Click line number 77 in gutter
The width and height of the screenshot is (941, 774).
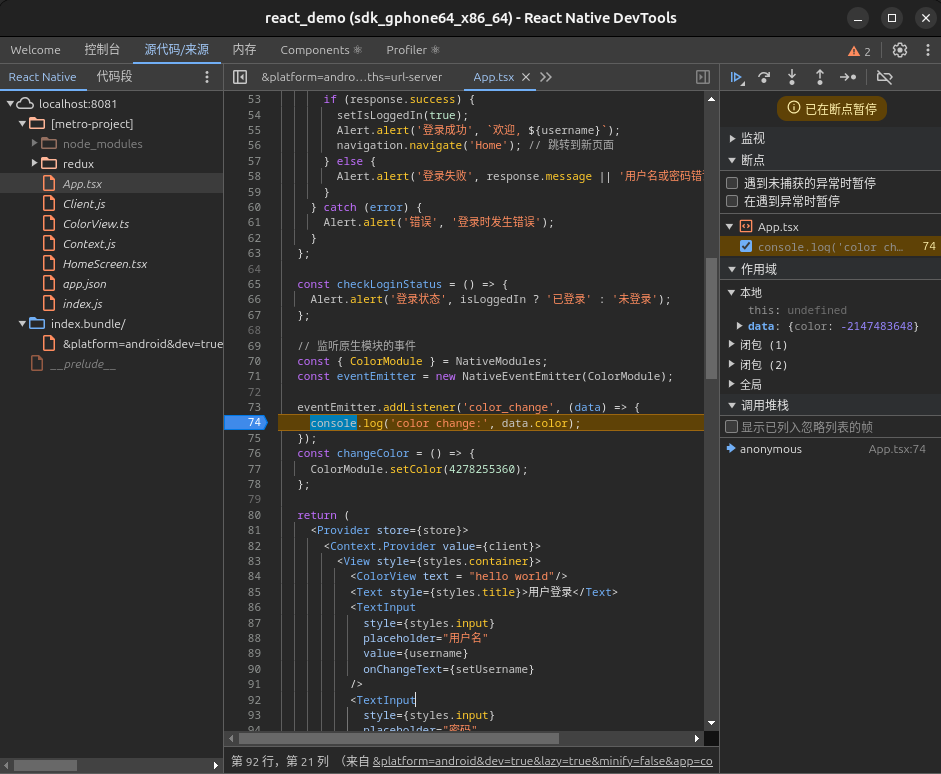point(254,469)
